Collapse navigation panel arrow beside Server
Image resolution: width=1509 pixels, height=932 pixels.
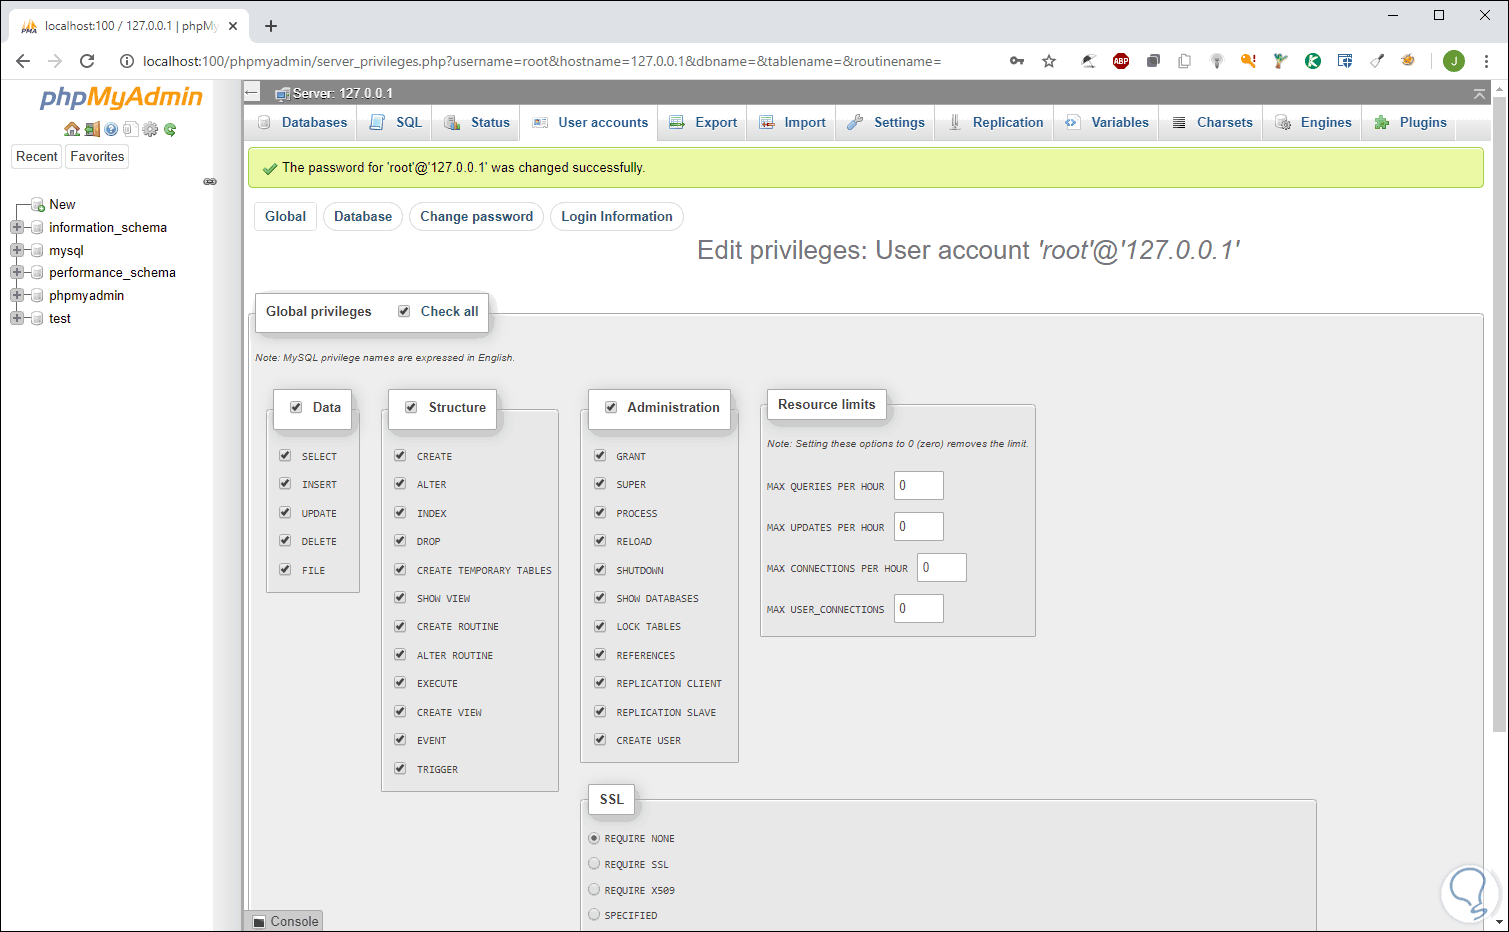pyautogui.click(x=252, y=93)
